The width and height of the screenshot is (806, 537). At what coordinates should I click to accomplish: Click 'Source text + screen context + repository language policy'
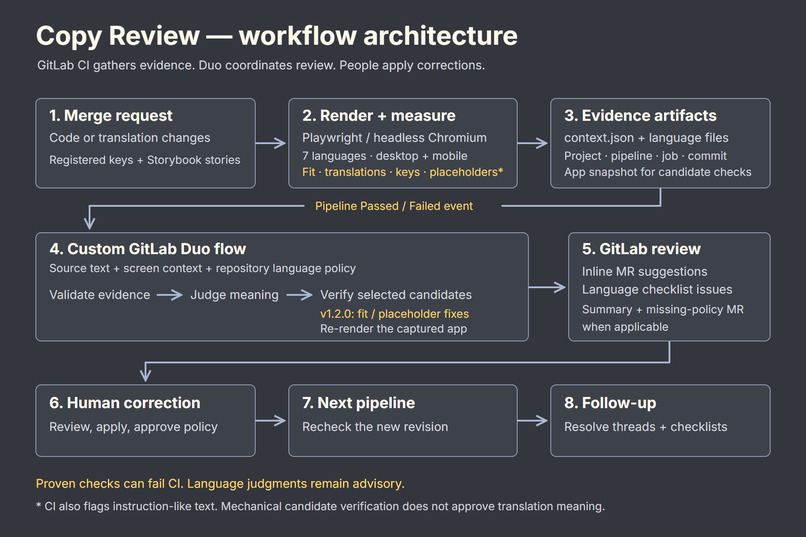(x=202, y=268)
